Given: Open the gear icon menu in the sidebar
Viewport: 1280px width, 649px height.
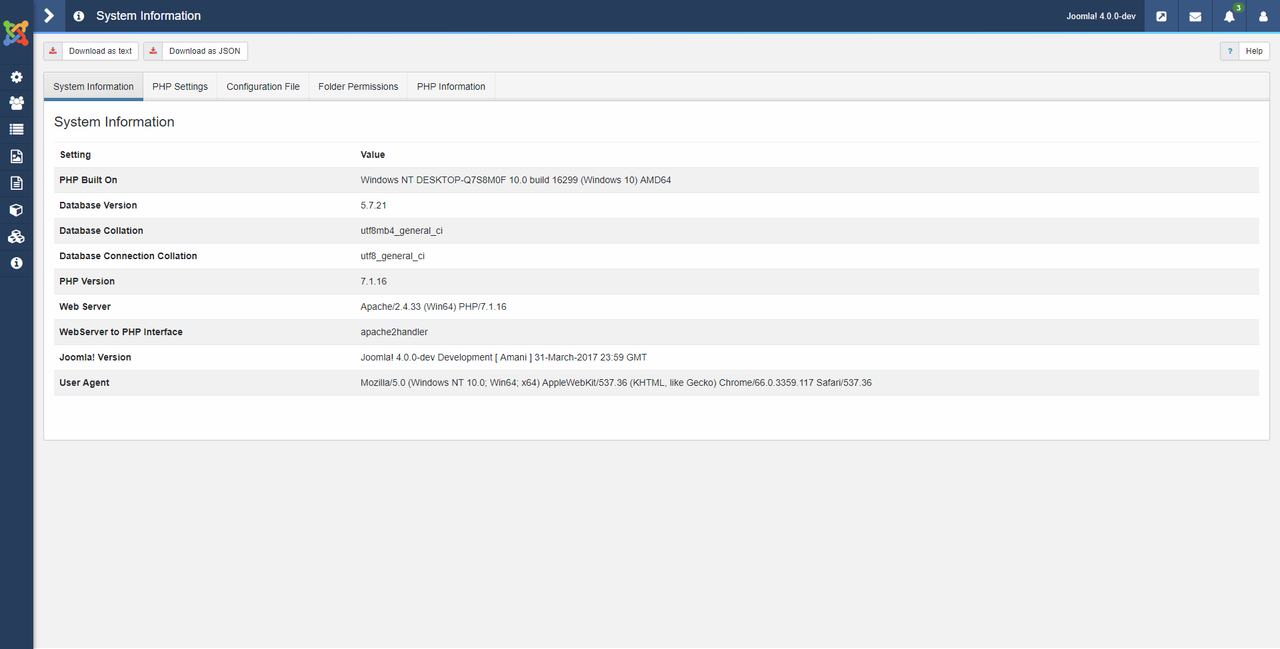Looking at the screenshot, I should pyautogui.click(x=16, y=77).
